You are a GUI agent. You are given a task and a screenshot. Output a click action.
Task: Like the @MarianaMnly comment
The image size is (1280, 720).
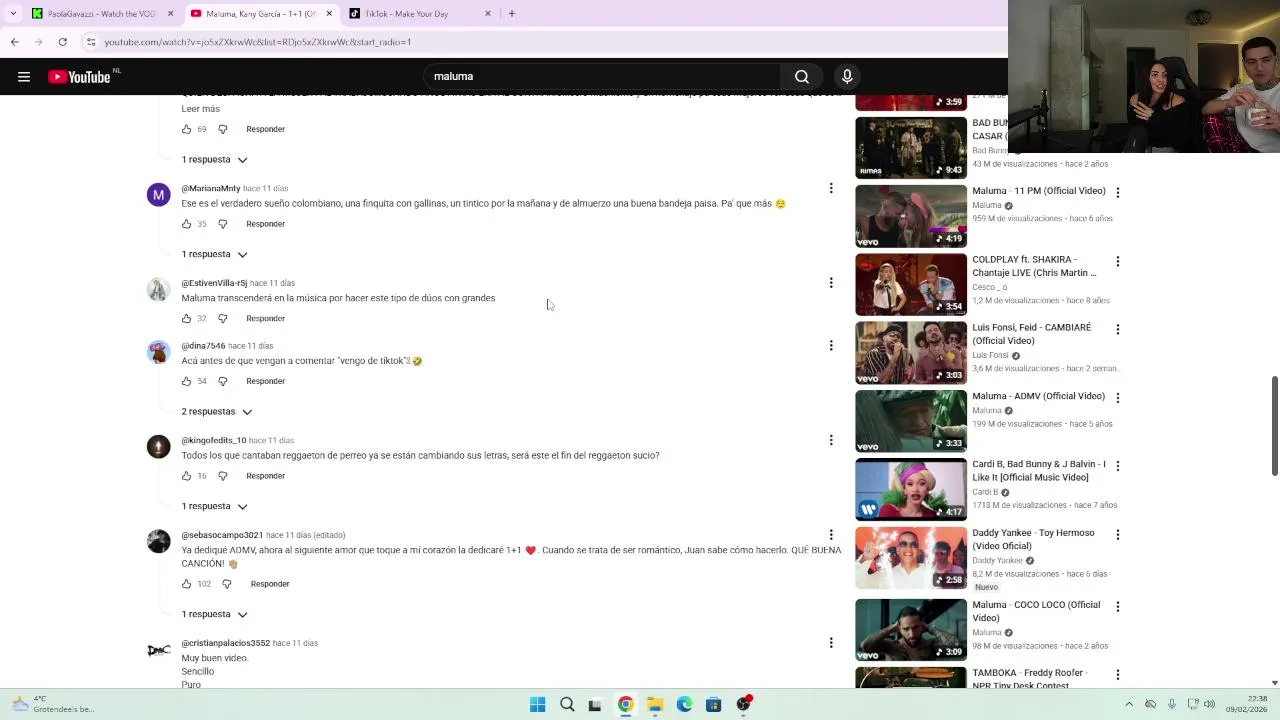click(x=186, y=224)
